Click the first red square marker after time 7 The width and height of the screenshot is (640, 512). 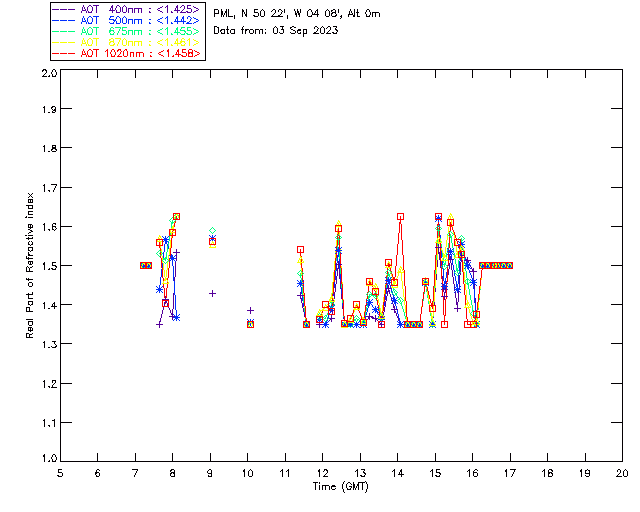[143, 265]
